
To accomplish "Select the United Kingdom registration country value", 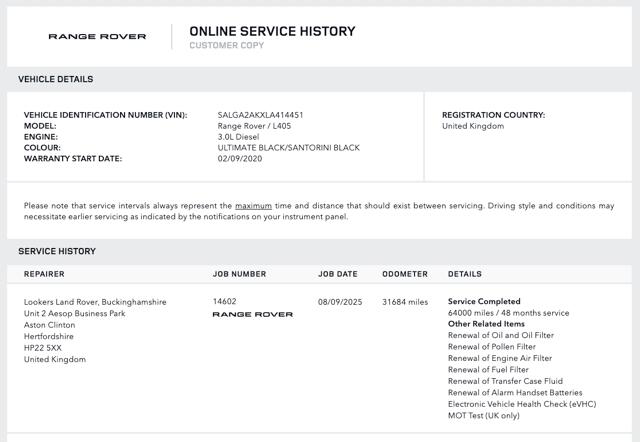I will pos(473,126).
